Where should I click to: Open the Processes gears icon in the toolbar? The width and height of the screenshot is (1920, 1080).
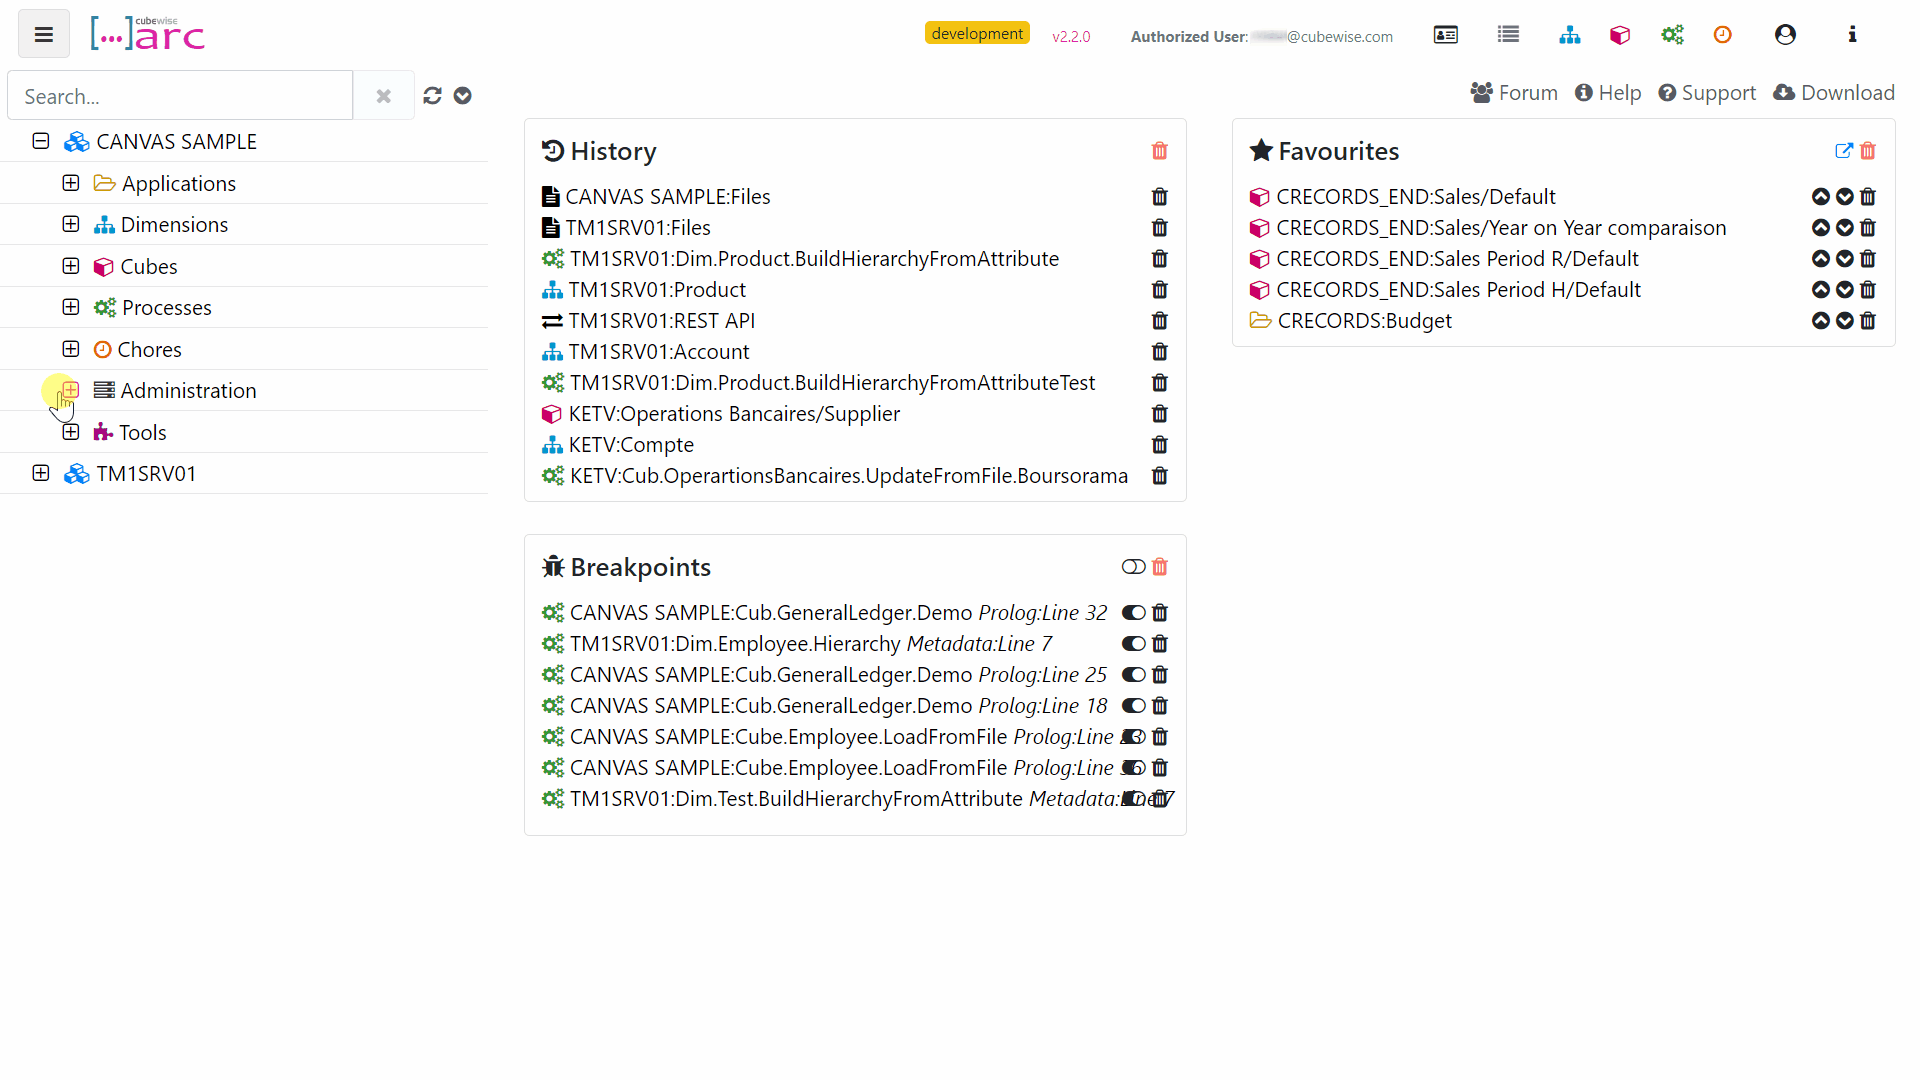point(1672,35)
